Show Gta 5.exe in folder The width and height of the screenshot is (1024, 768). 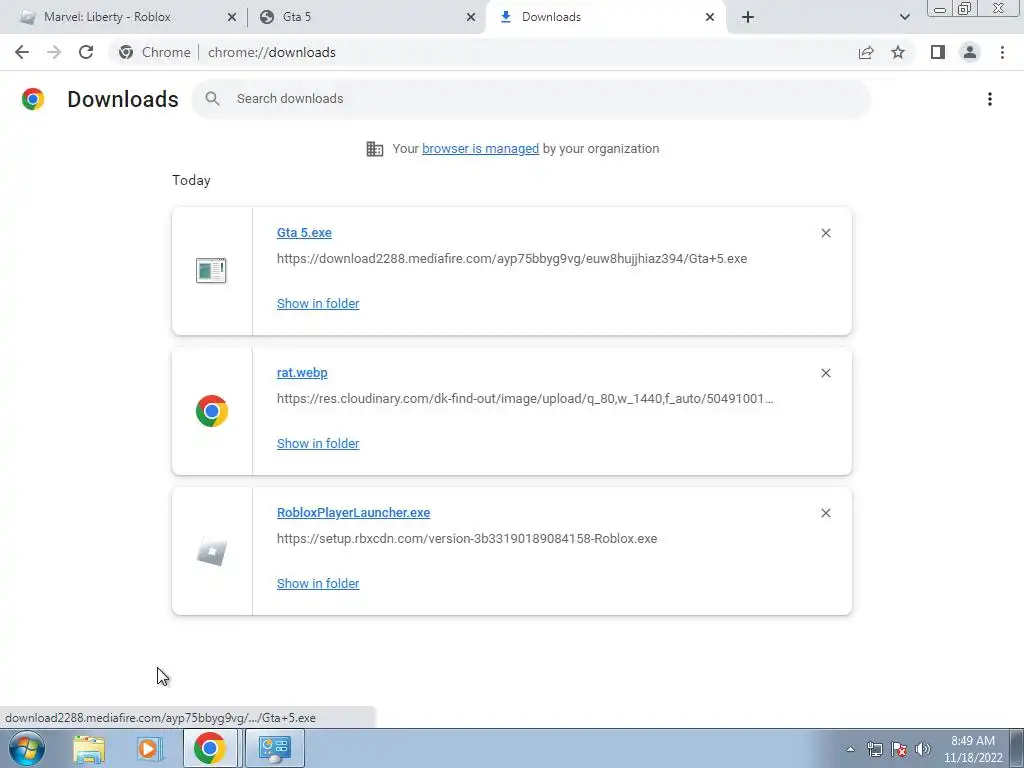click(x=318, y=303)
